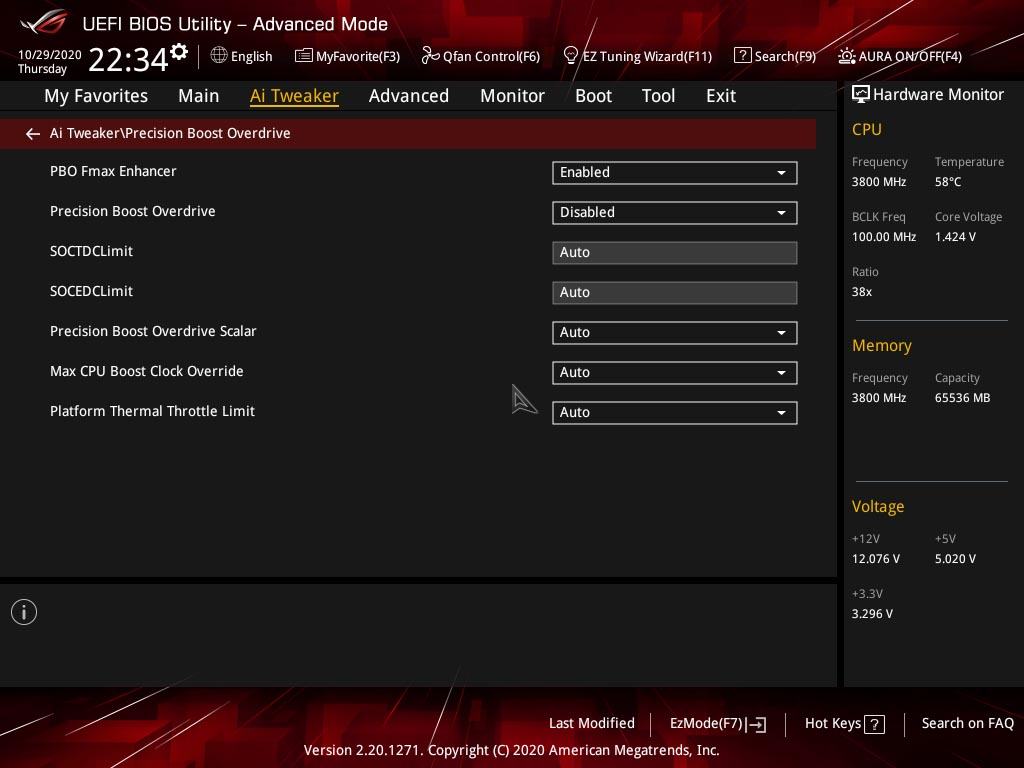Click the Ai Tweaker\Precision Boost Overdrive breadcrumb
The width and height of the screenshot is (1024, 768).
[x=170, y=133]
